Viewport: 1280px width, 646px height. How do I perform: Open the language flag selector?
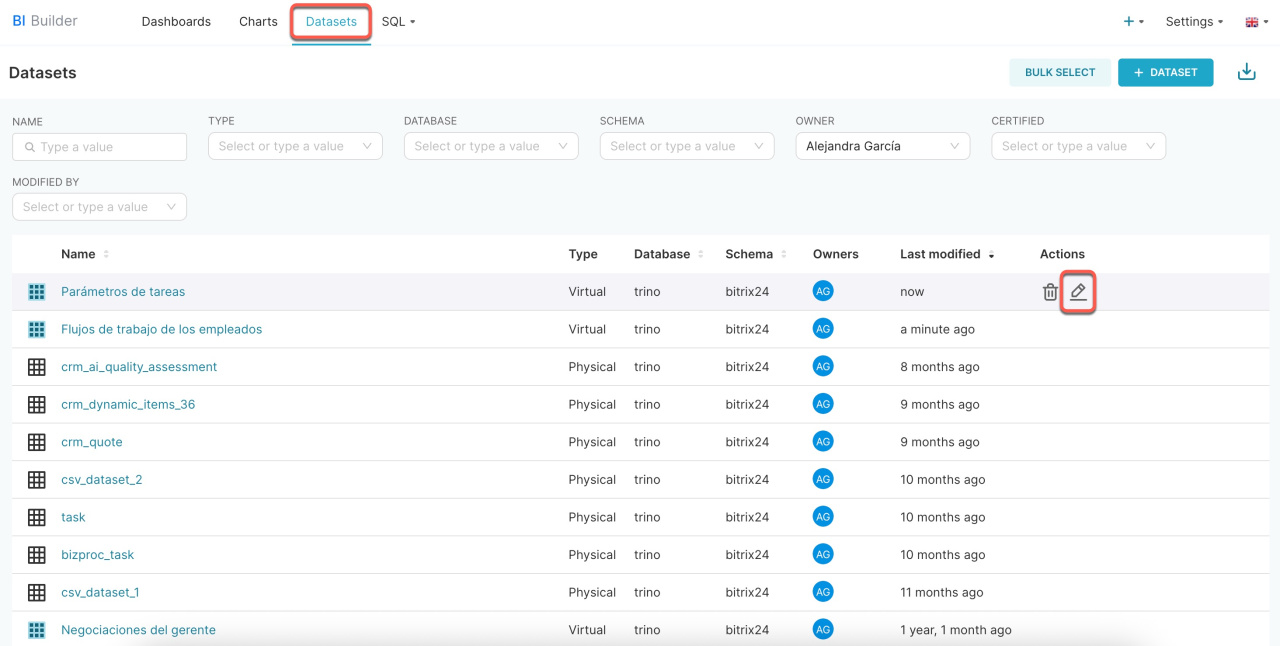pos(1255,22)
